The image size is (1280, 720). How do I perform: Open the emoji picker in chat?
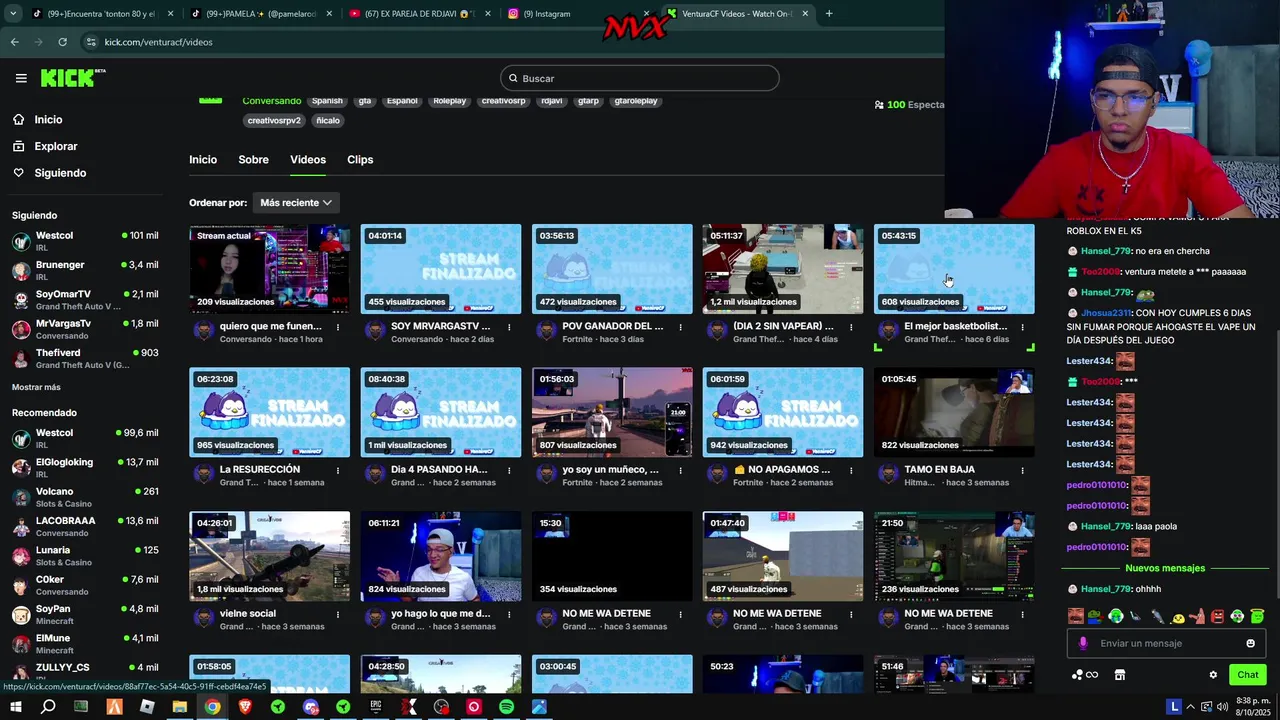[x=1250, y=643]
